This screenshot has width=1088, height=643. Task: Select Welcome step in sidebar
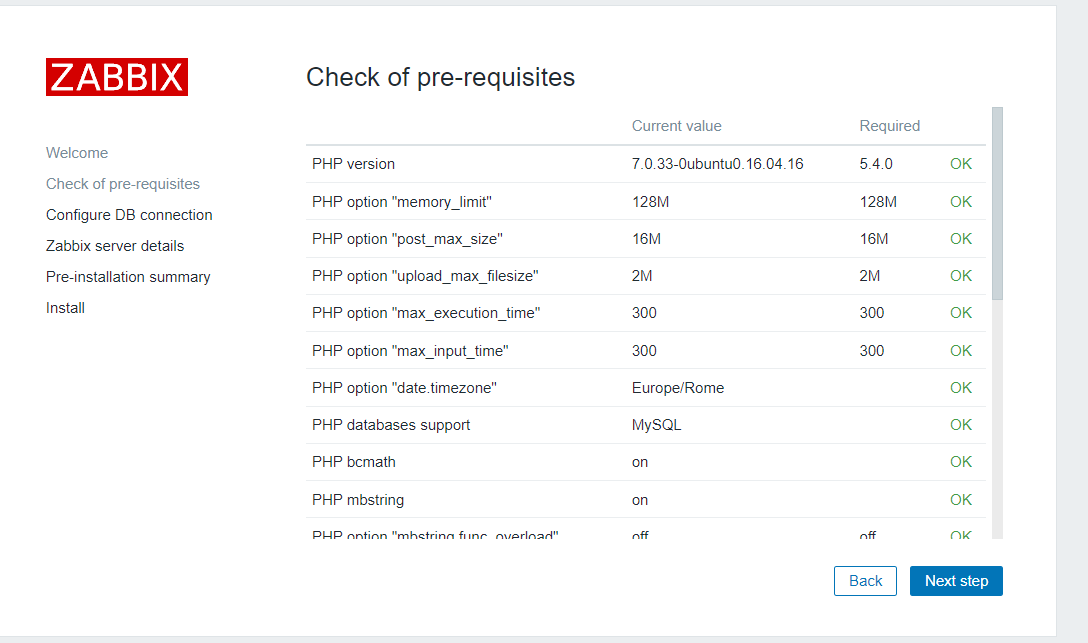pos(77,153)
